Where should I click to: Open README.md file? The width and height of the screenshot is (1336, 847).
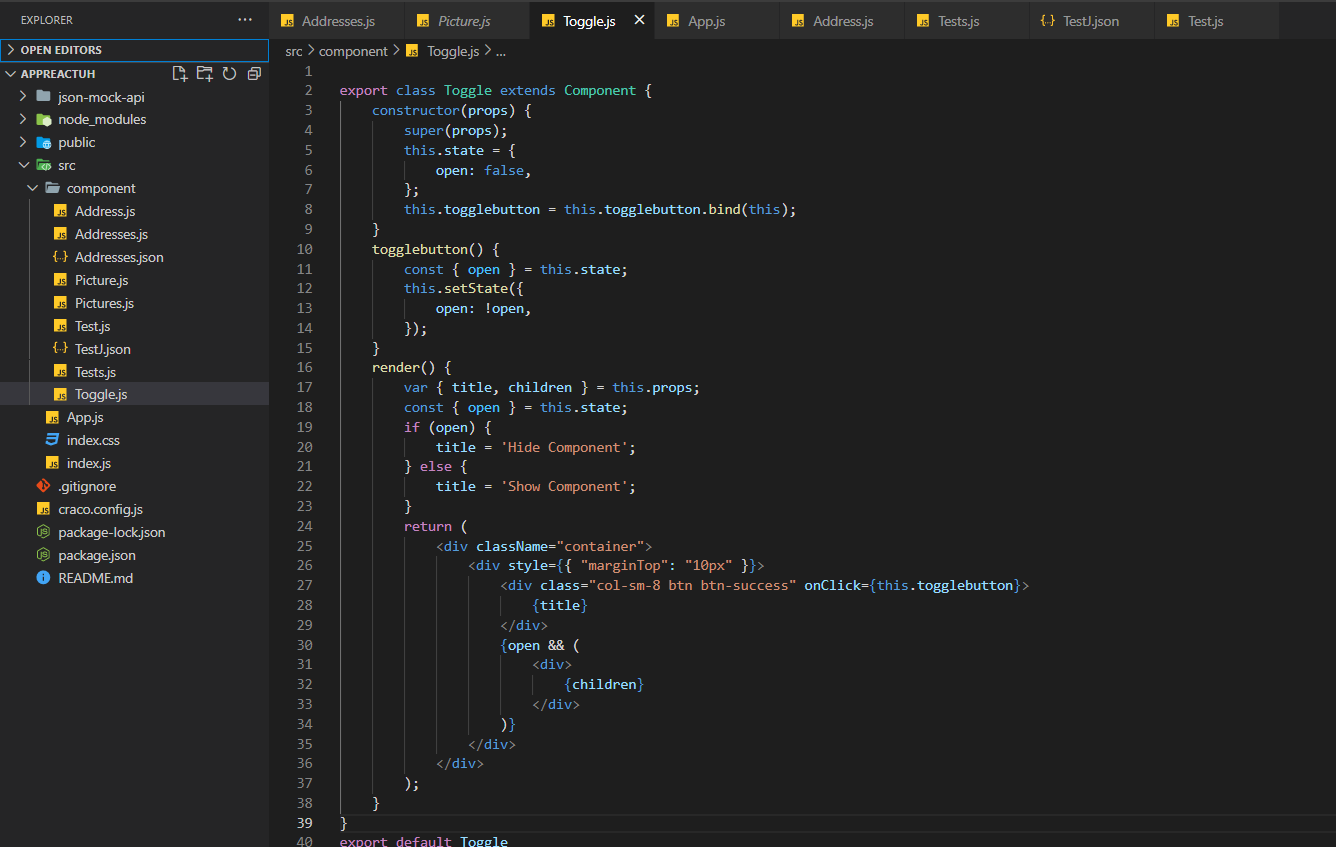point(135,578)
